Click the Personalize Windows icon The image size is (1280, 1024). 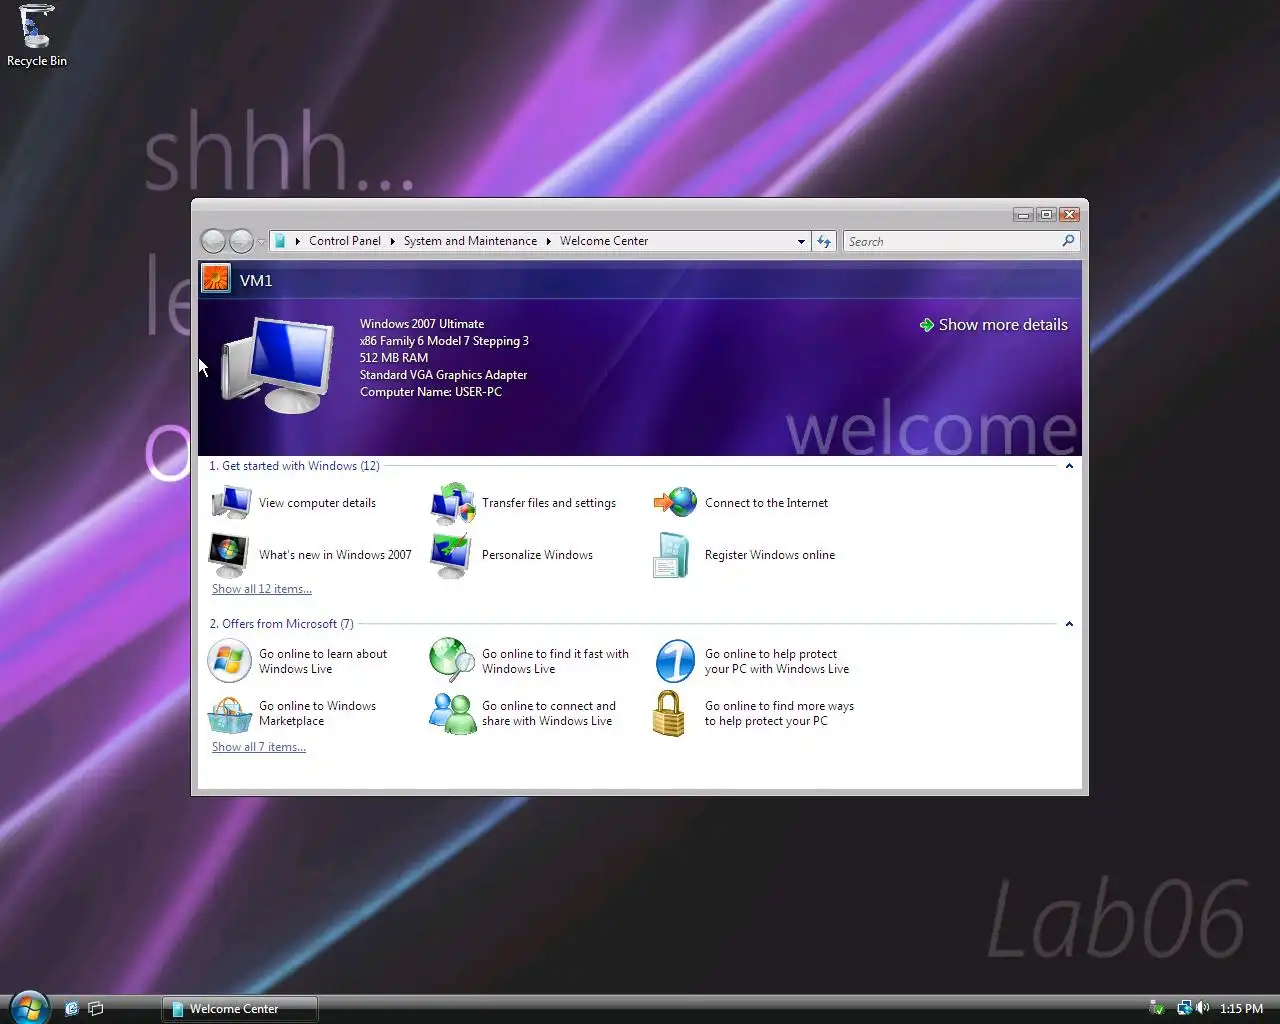pos(451,555)
